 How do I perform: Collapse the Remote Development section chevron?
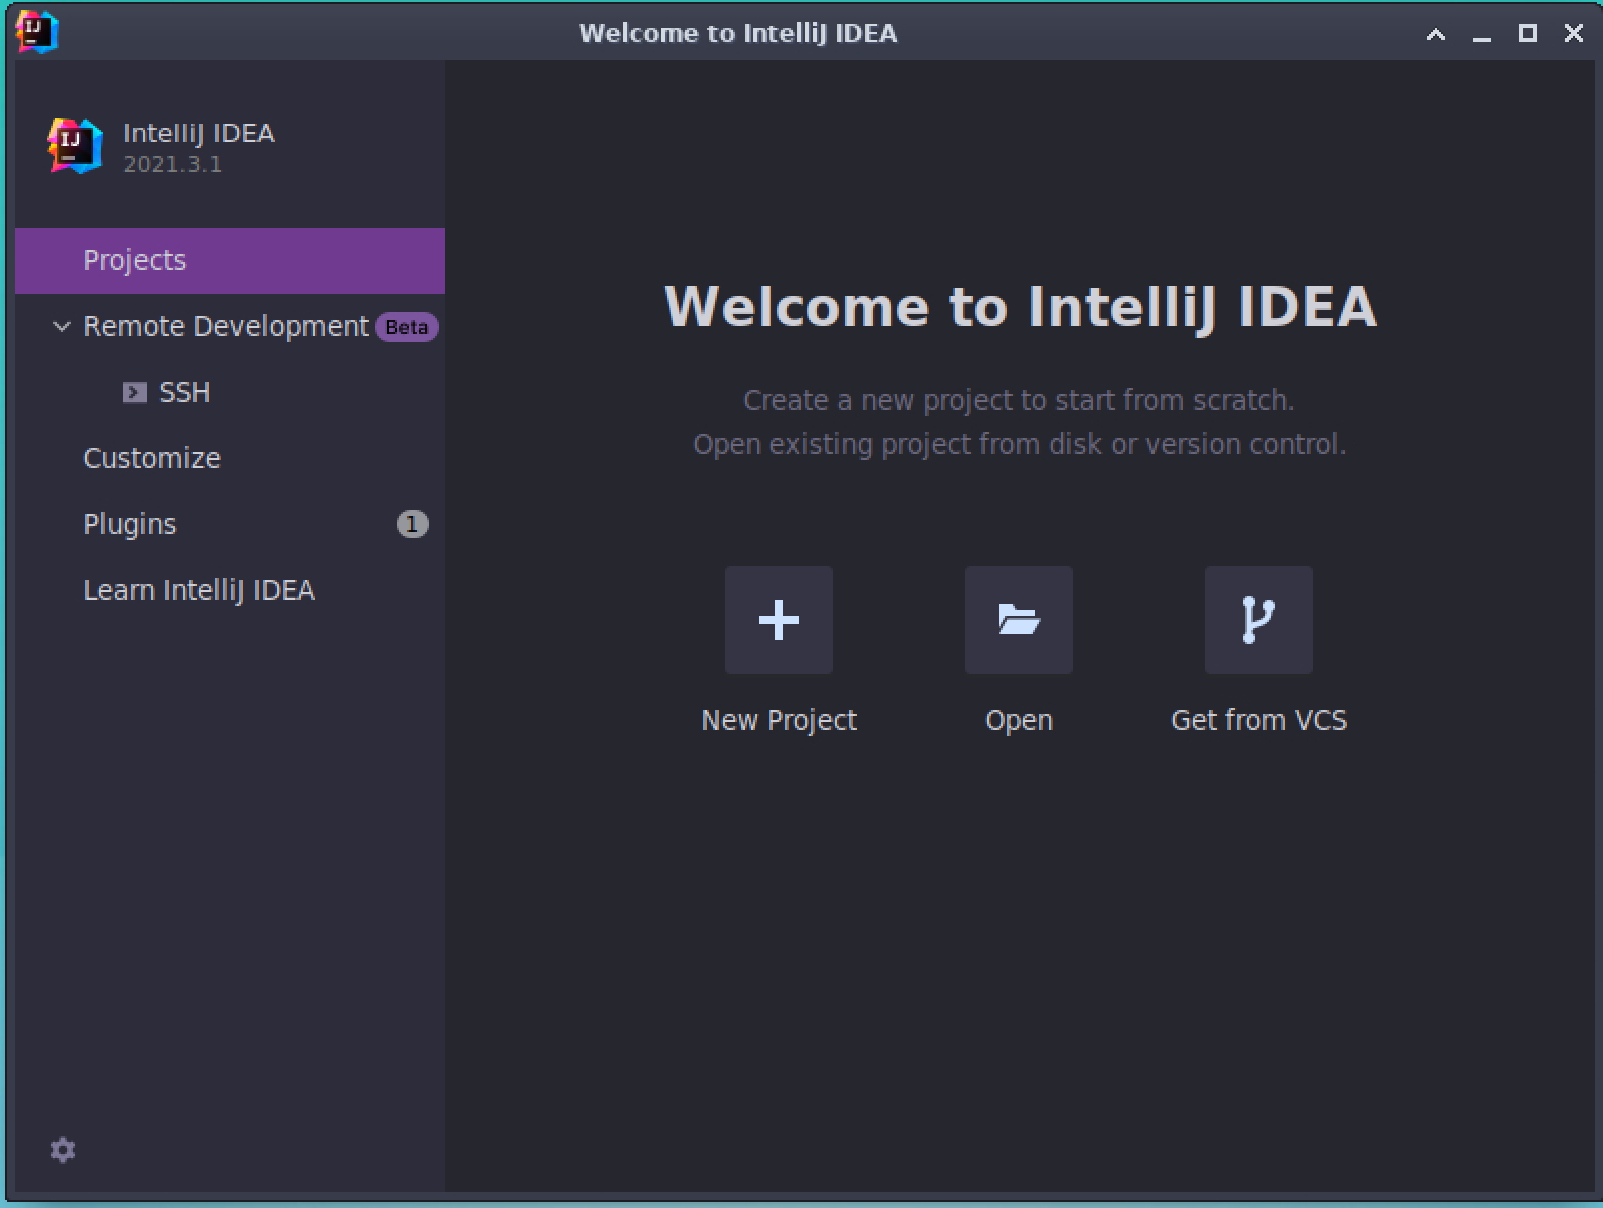[x=62, y=326]
